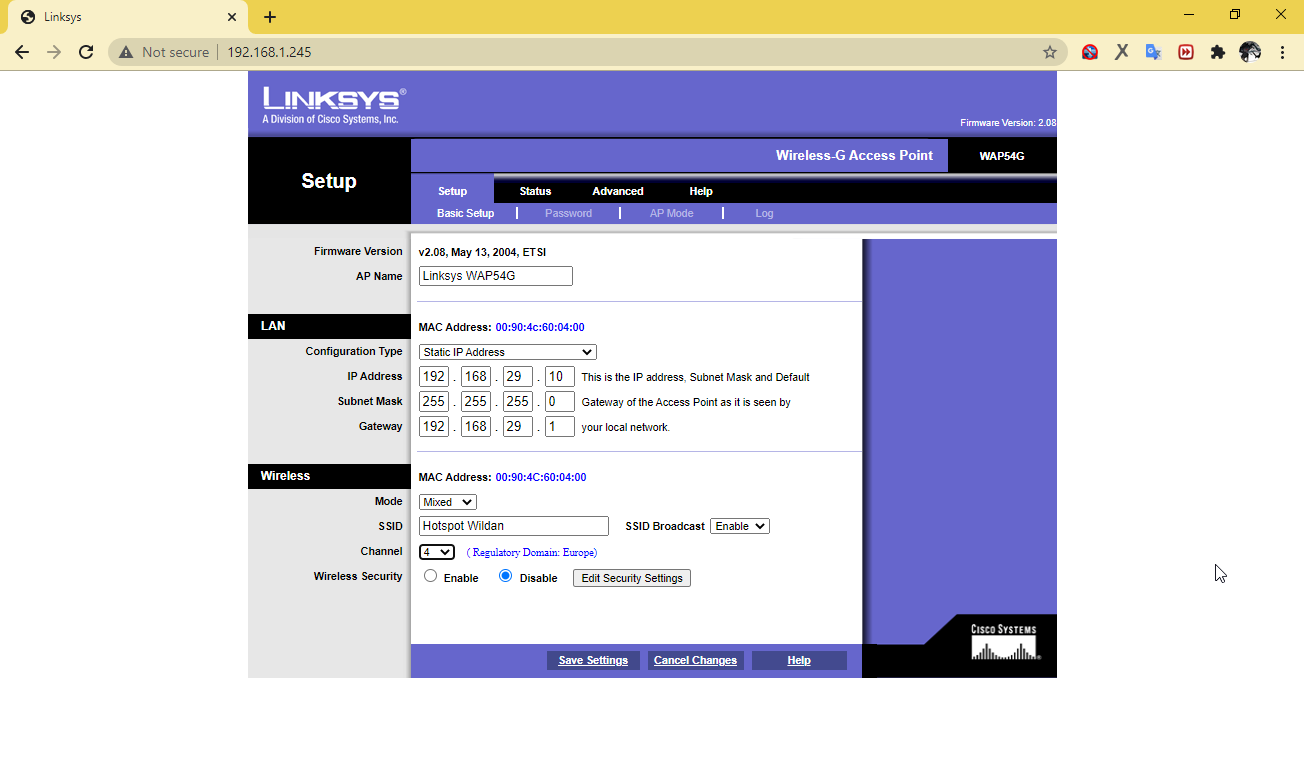Click the X extension icon

[1122, 52]
